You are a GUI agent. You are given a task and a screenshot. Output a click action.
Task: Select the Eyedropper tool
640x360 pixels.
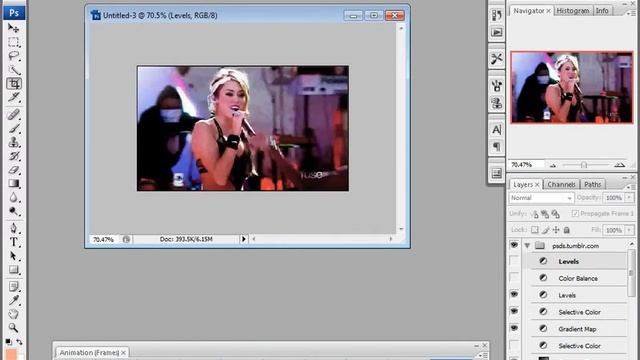[x=13, y=300]
